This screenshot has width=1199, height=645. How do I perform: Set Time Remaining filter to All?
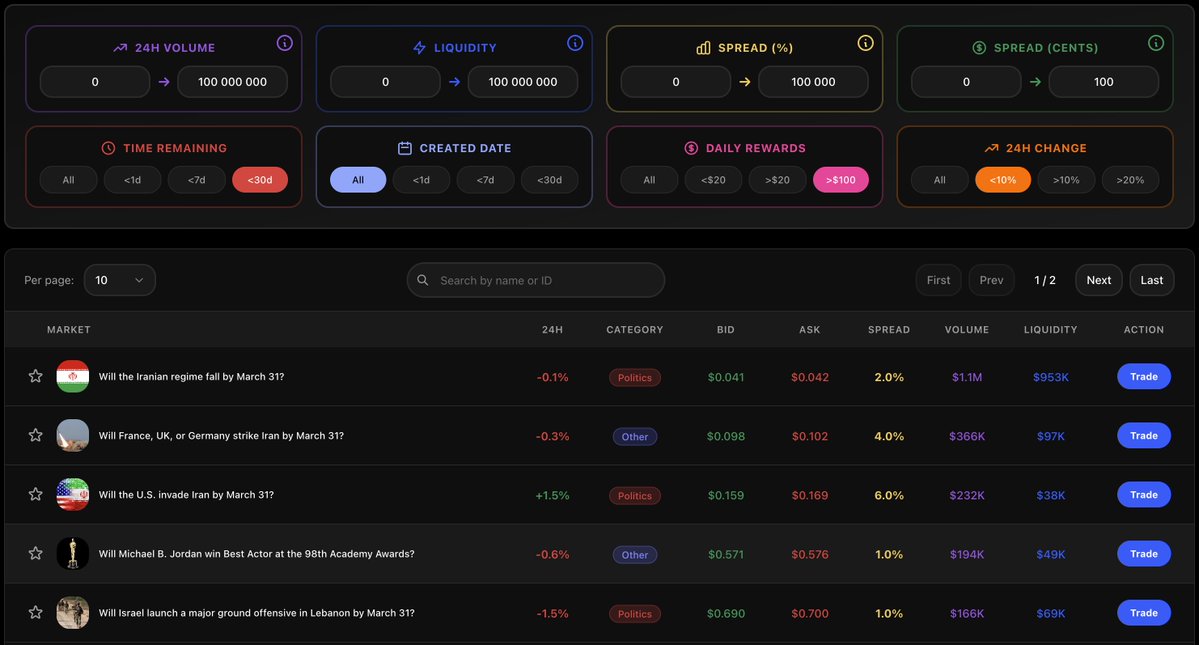pyautogui.click(x=69, y=180)
